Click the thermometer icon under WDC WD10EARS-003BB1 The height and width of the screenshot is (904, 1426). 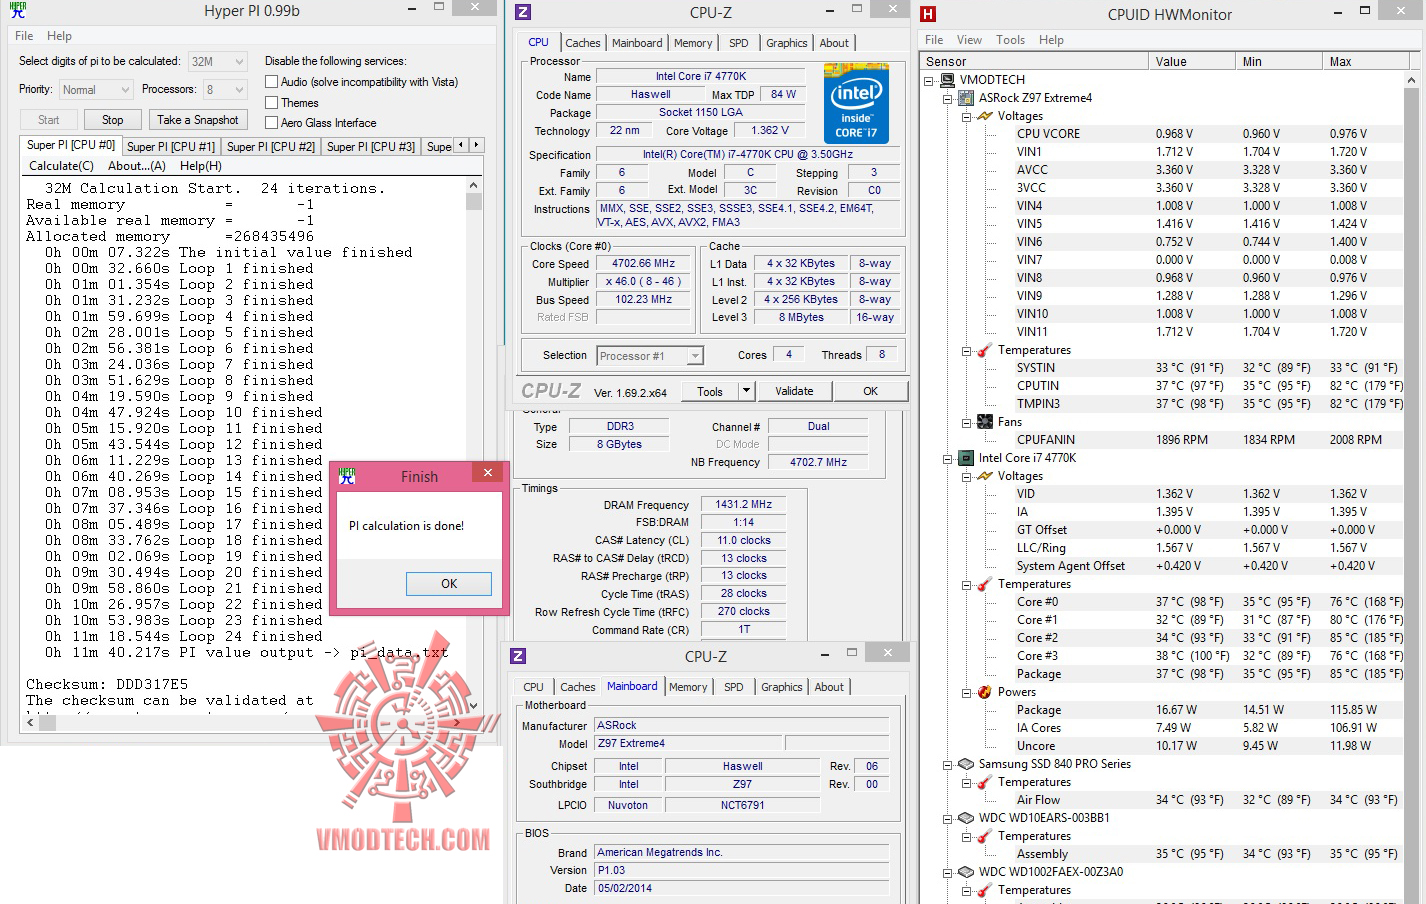pyautogui.click(x=985, y=836)
